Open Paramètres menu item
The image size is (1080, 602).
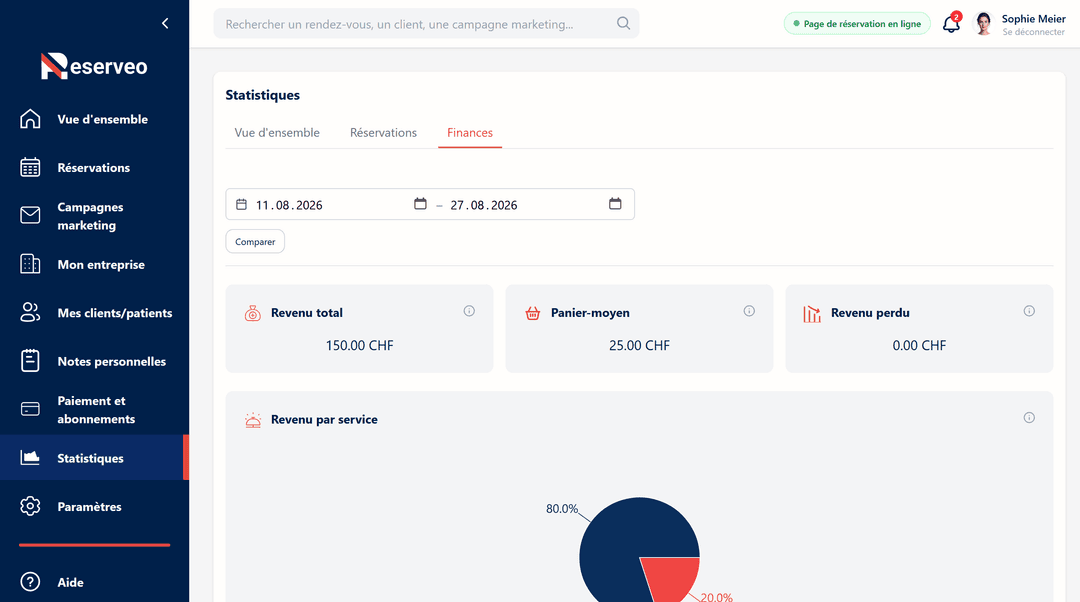coord(90,507)
